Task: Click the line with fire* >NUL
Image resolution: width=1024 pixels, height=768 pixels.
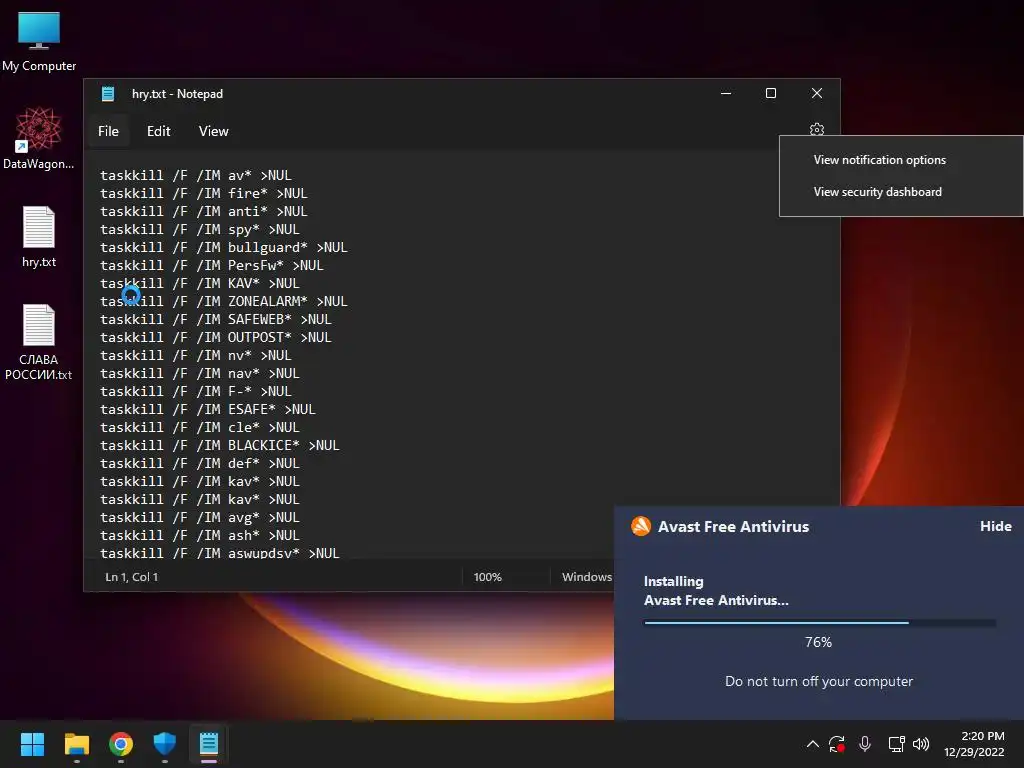Action: tap(204, 193)
